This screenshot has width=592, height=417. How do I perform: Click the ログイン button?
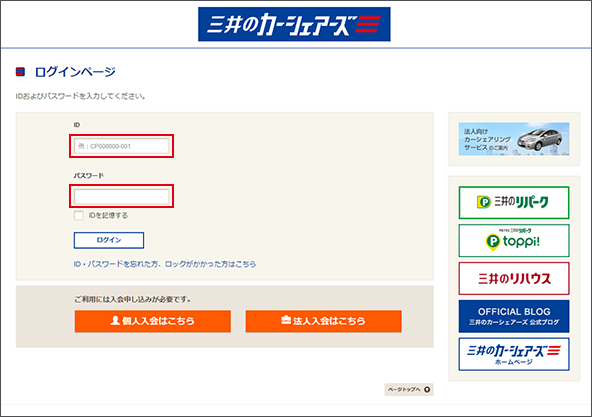[x=109, y=240]
